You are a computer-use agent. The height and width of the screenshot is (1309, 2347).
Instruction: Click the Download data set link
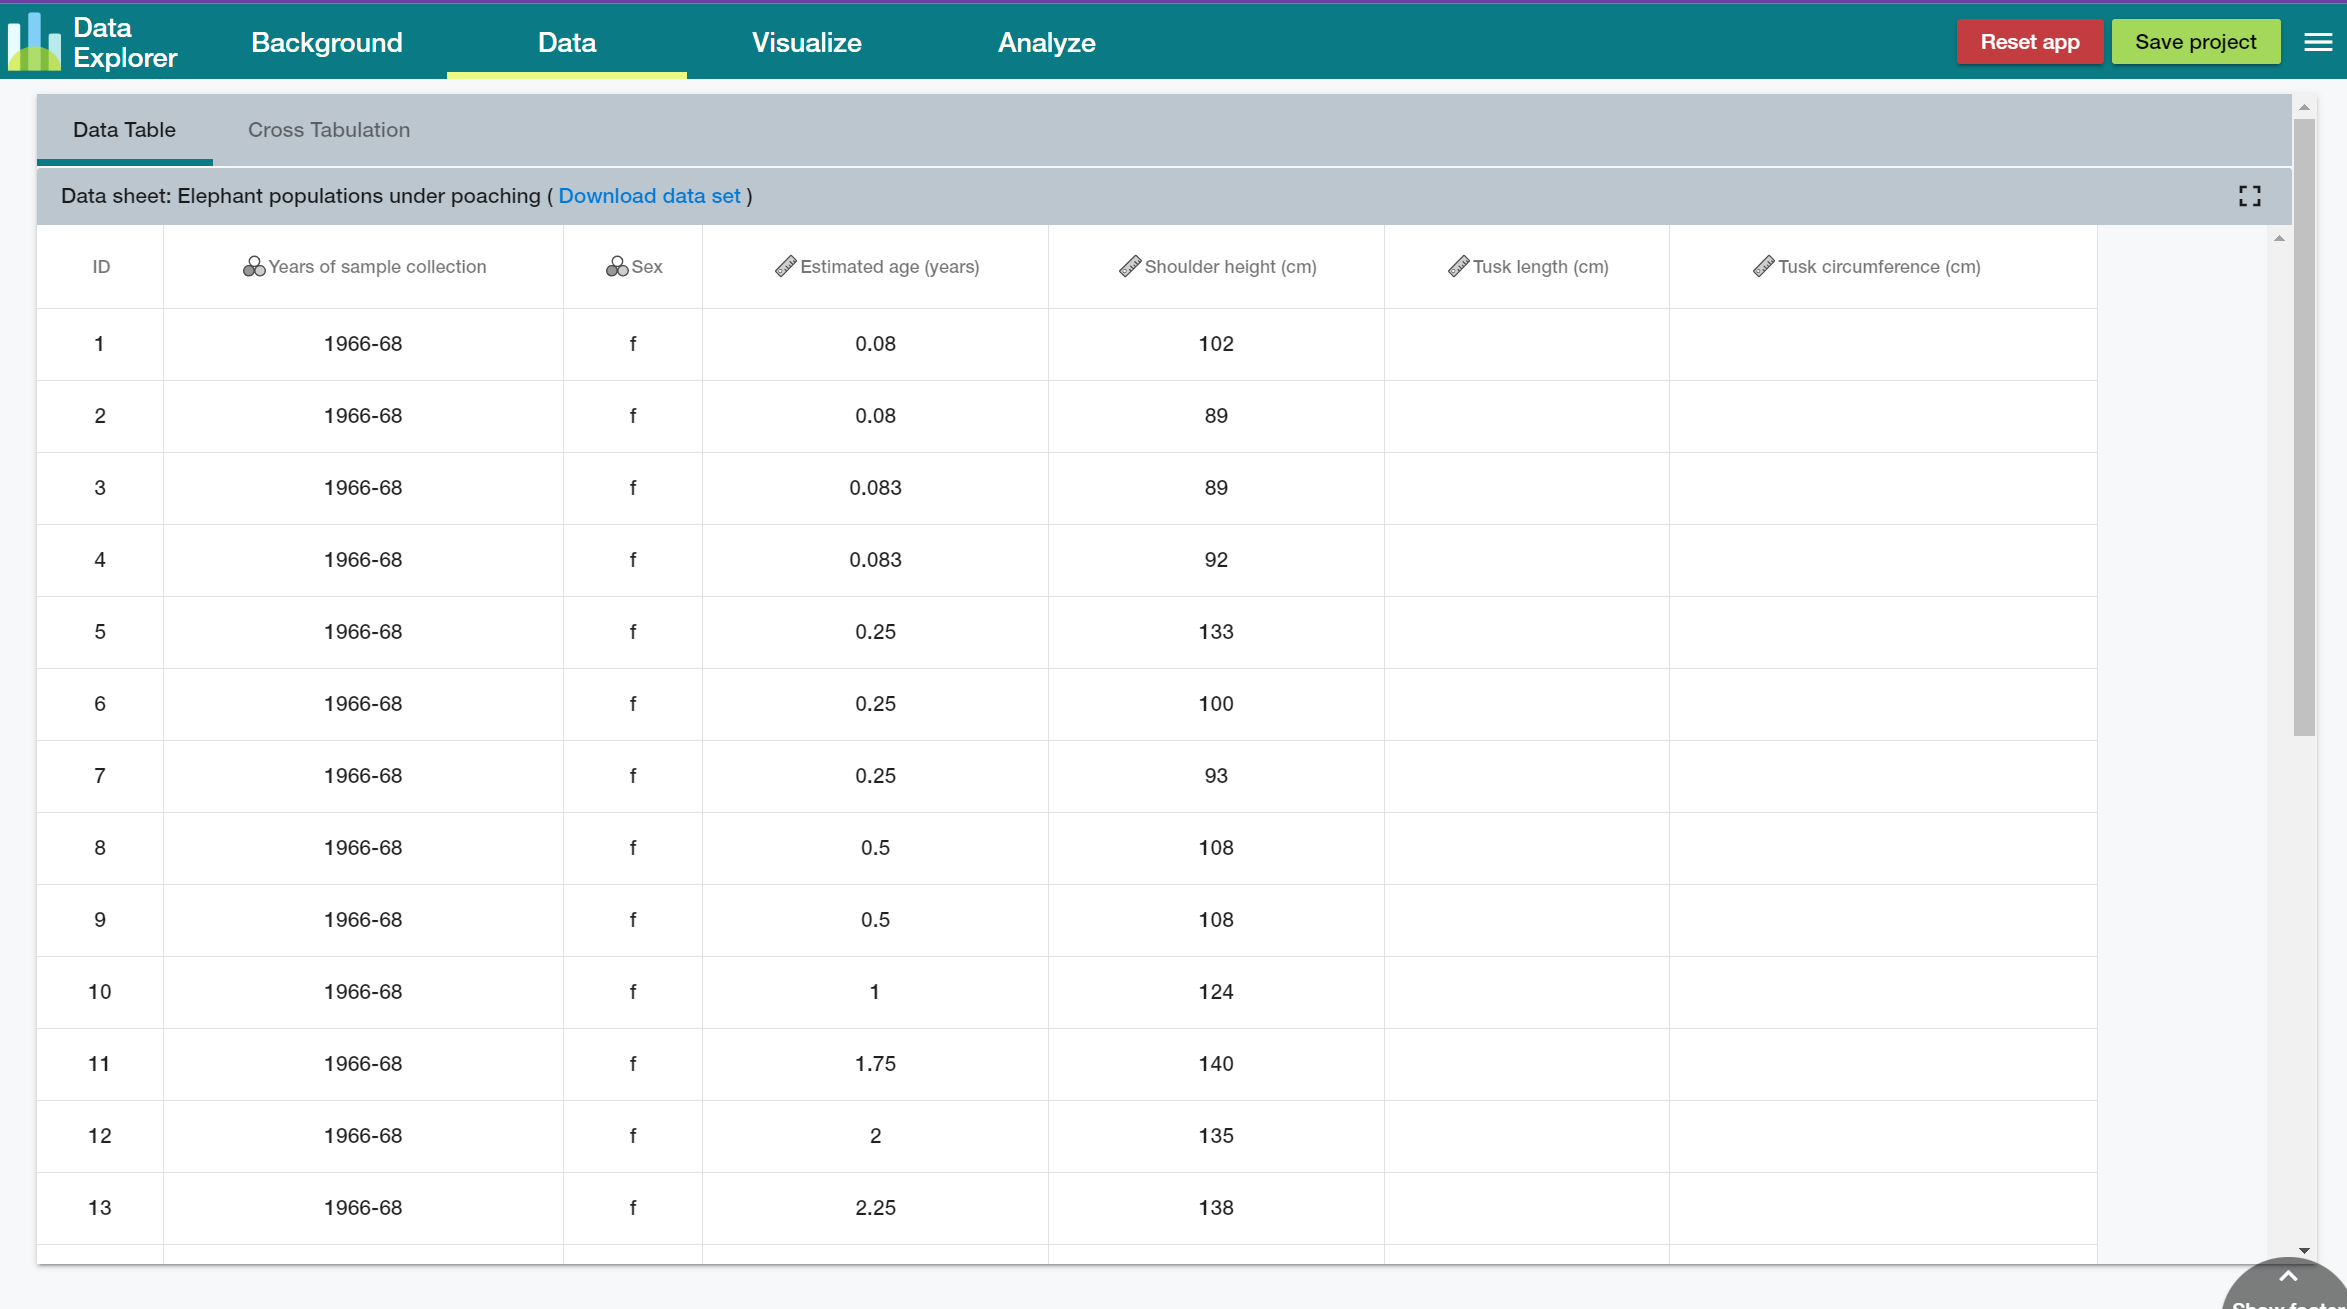[649, 196]
